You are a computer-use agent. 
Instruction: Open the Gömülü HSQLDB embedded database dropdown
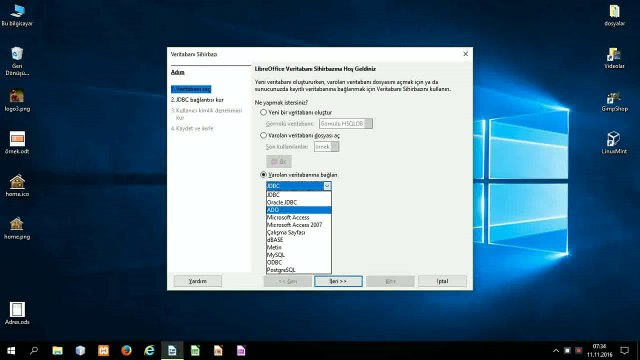coord(346,123)
